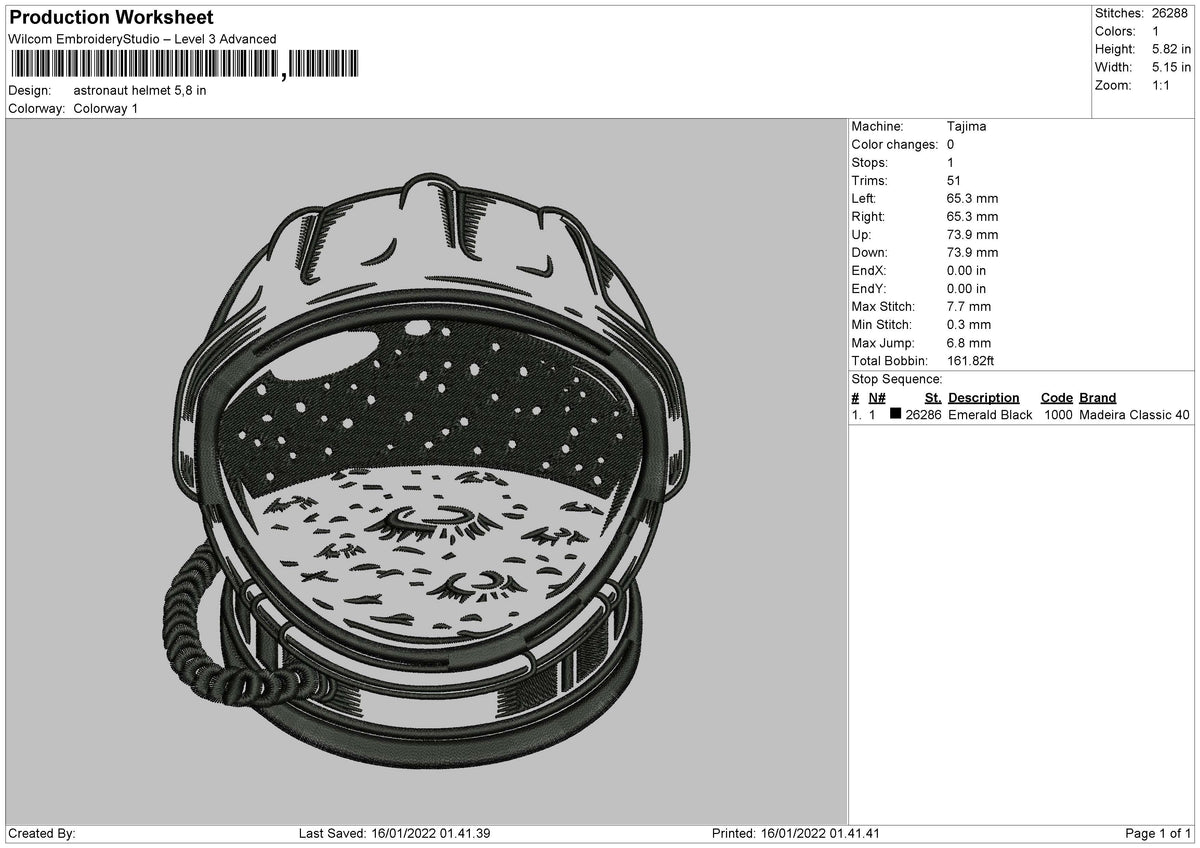The image size is (1200, 848).
Task: Click the Description column header
Action: pyautogui.click(x=984, y=398)
